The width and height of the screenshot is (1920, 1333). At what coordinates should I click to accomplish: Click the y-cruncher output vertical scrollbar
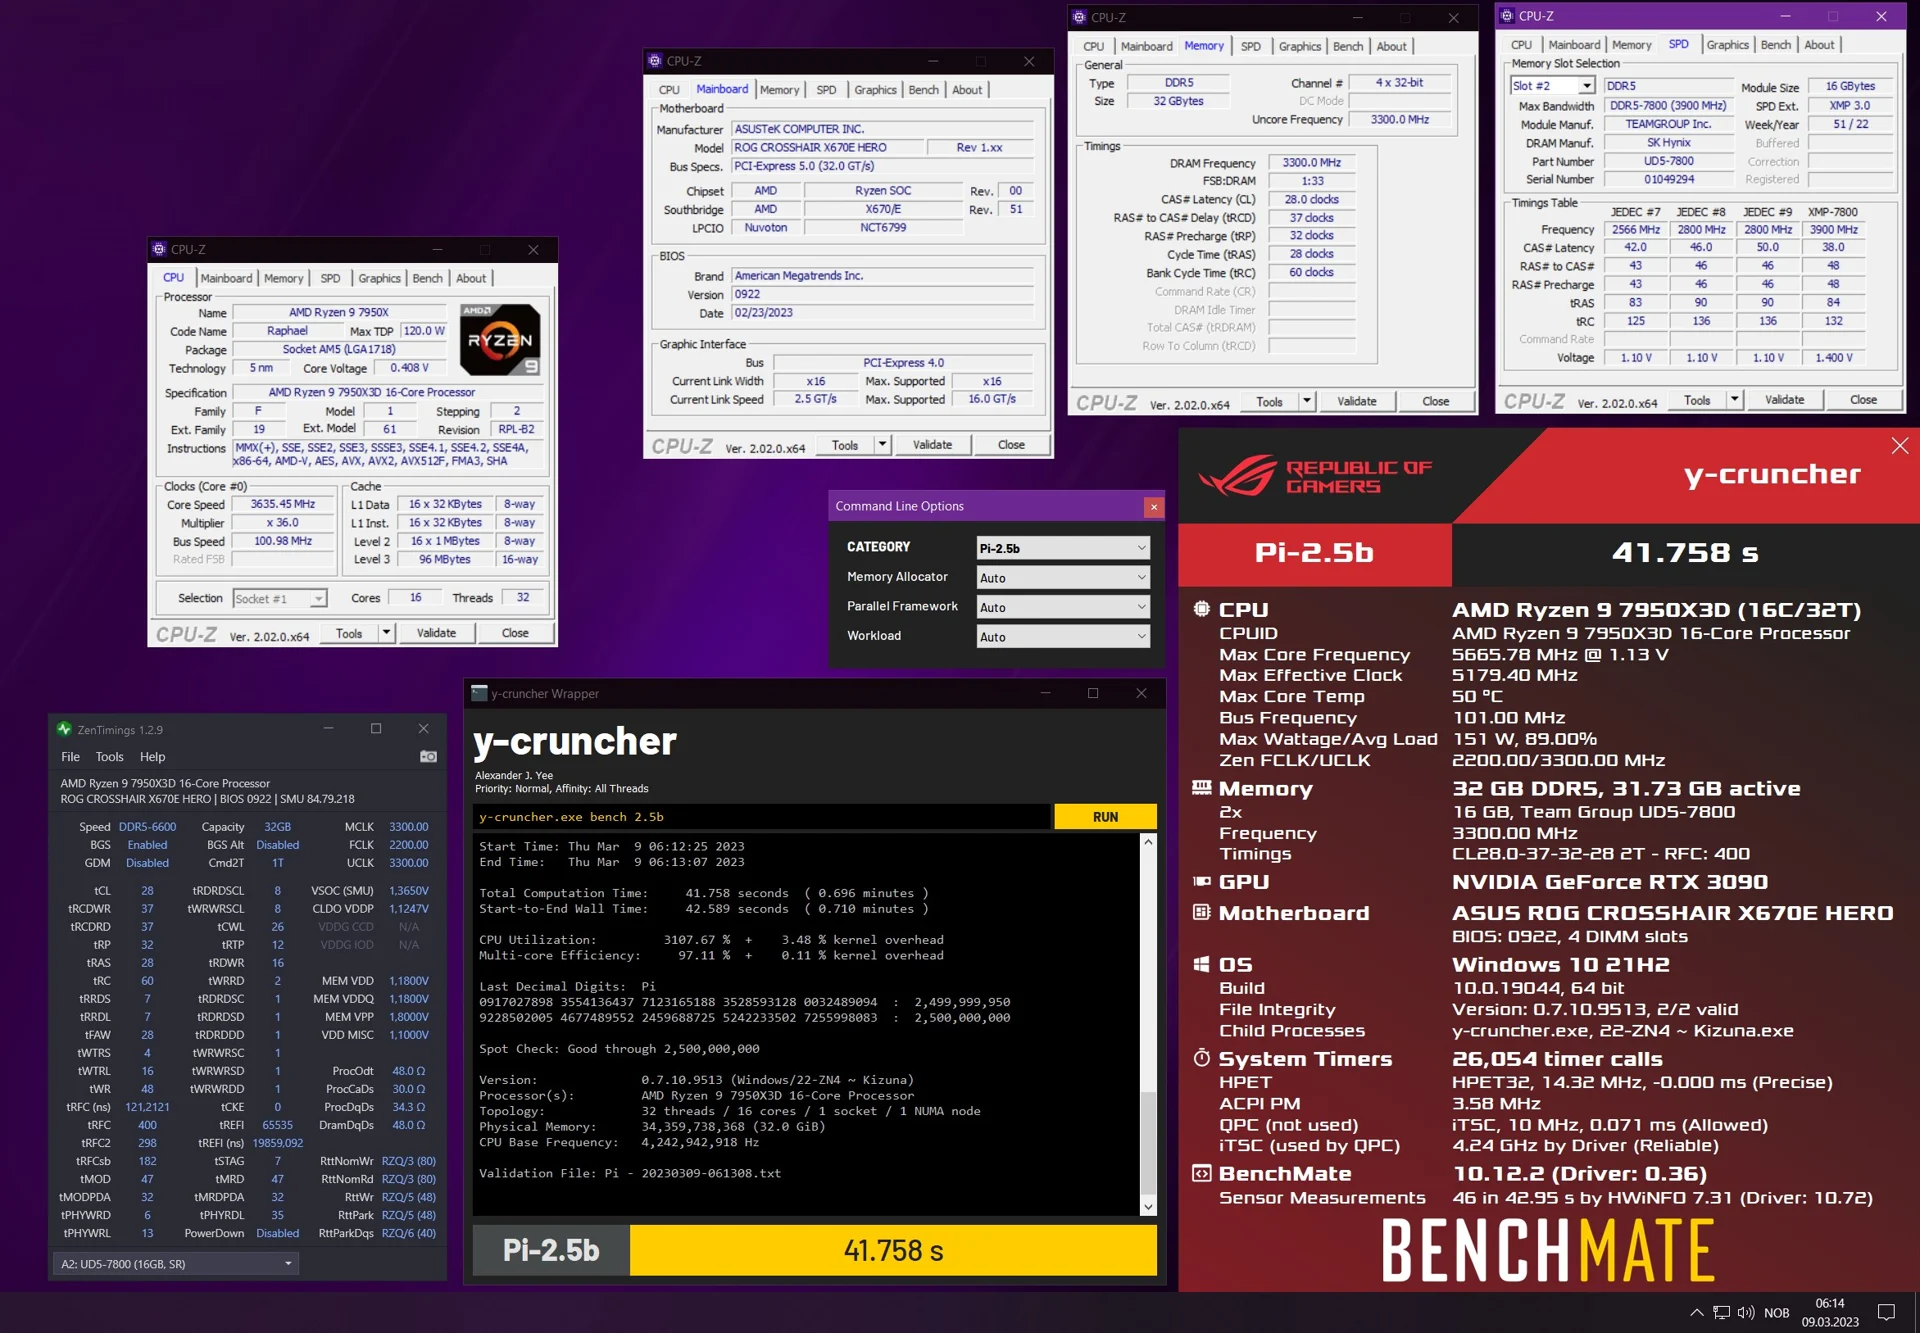[x=1148, y=1024]
